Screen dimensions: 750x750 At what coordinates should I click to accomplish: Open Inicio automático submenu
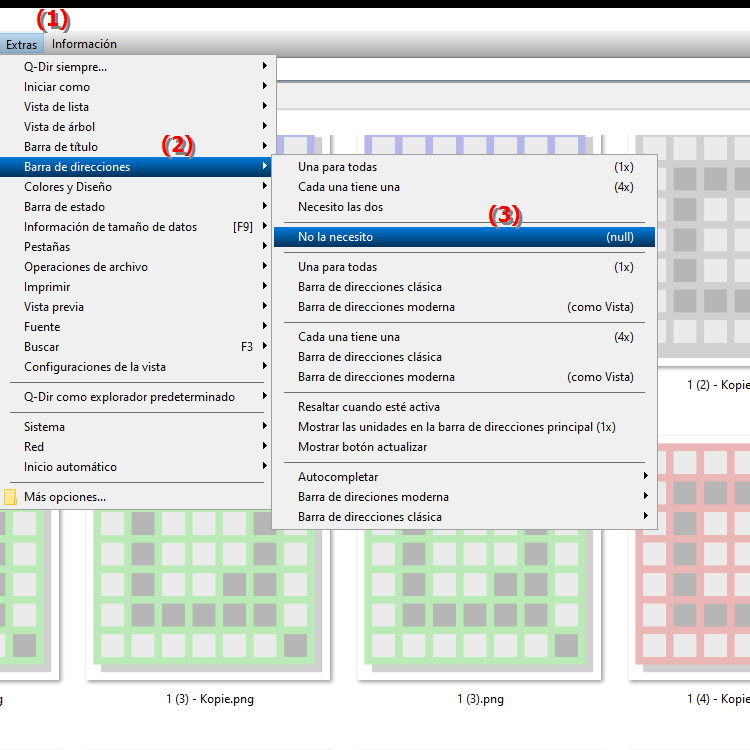click(136, 467)
